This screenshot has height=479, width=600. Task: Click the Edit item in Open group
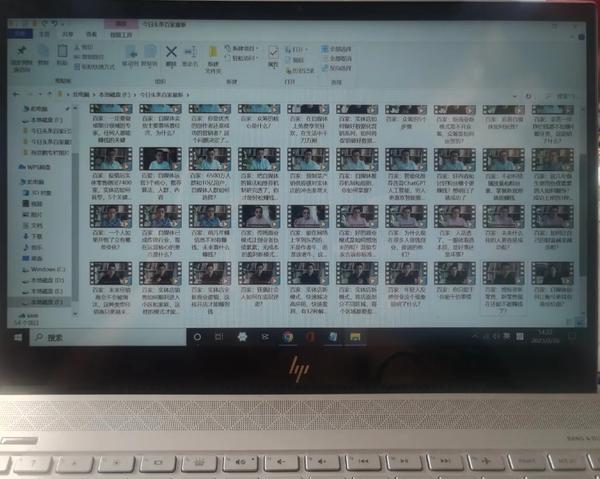pos(295,60)
